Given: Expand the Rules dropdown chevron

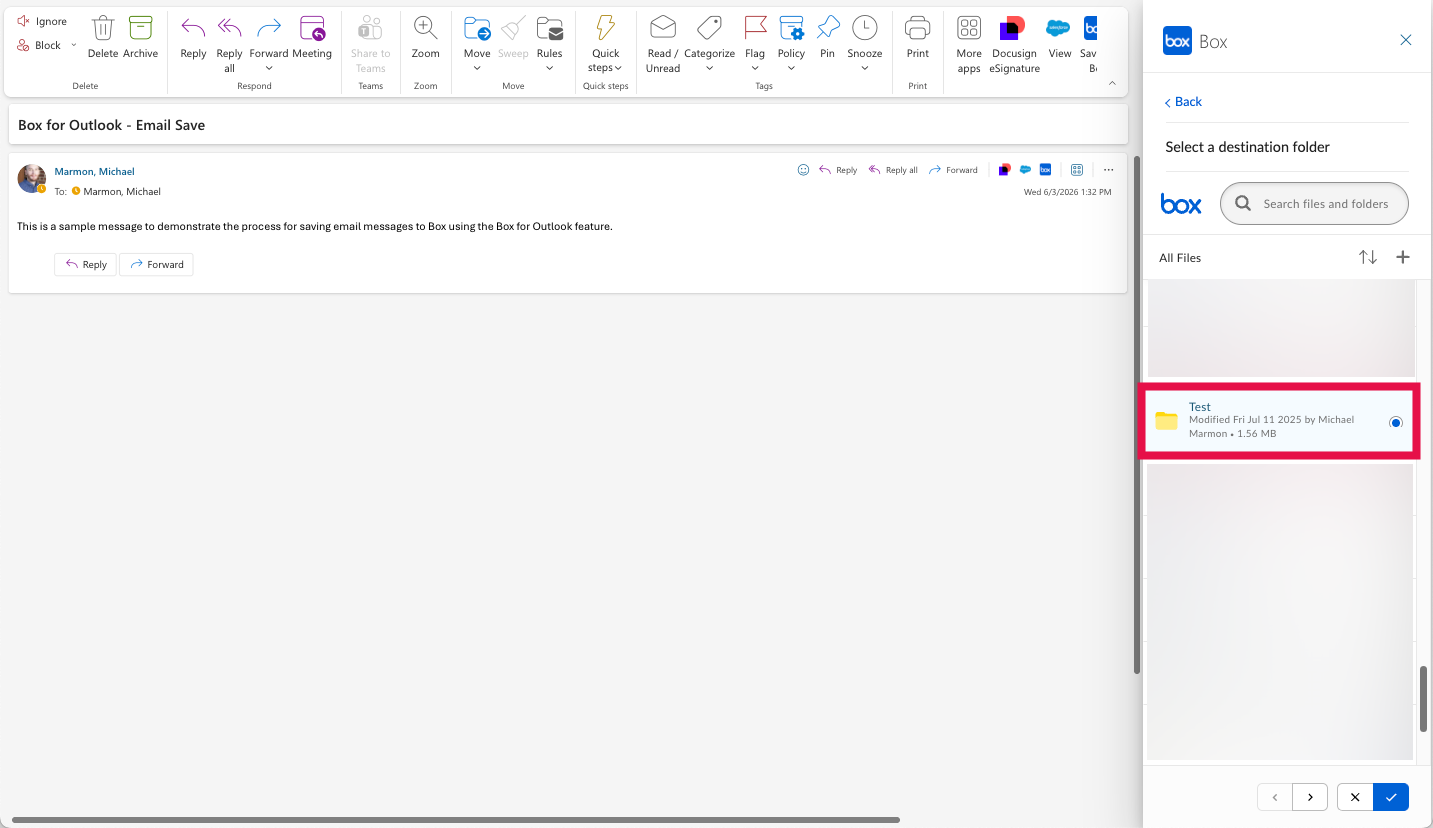Looking at the screenshot, I should (x=549, y=68).
